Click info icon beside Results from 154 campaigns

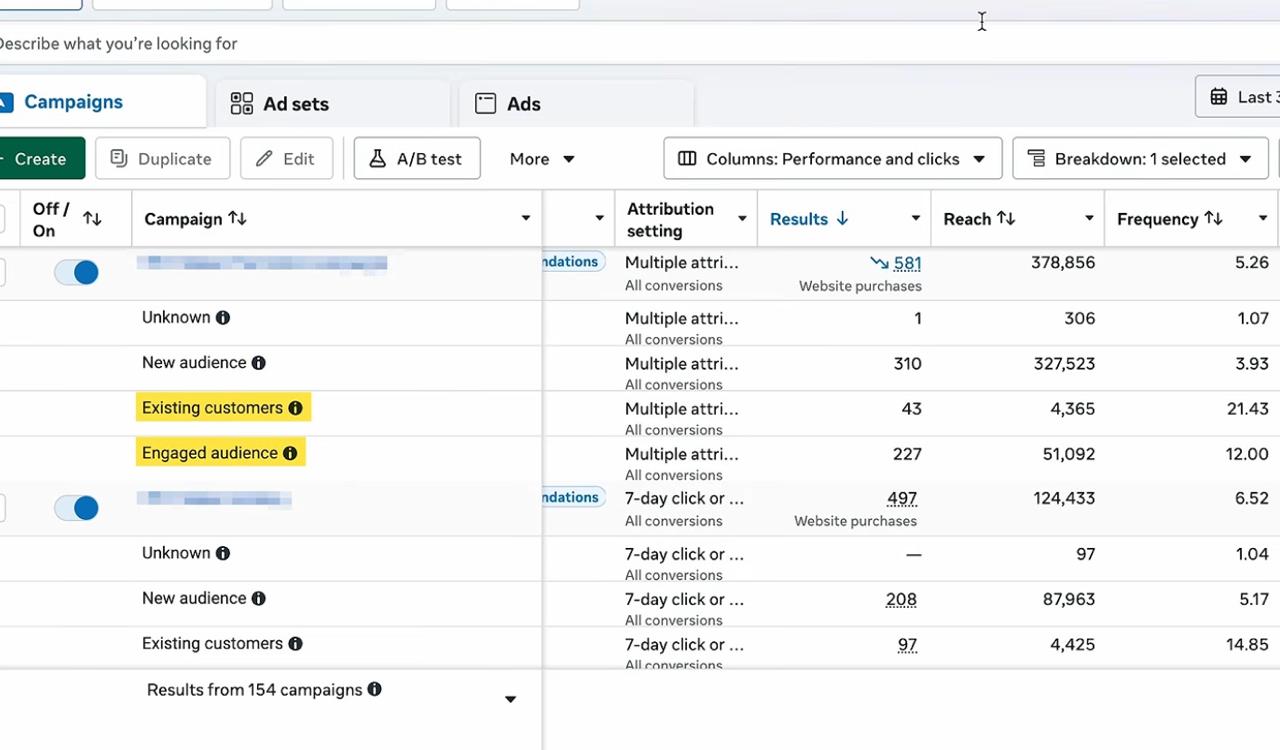point(374,689)
